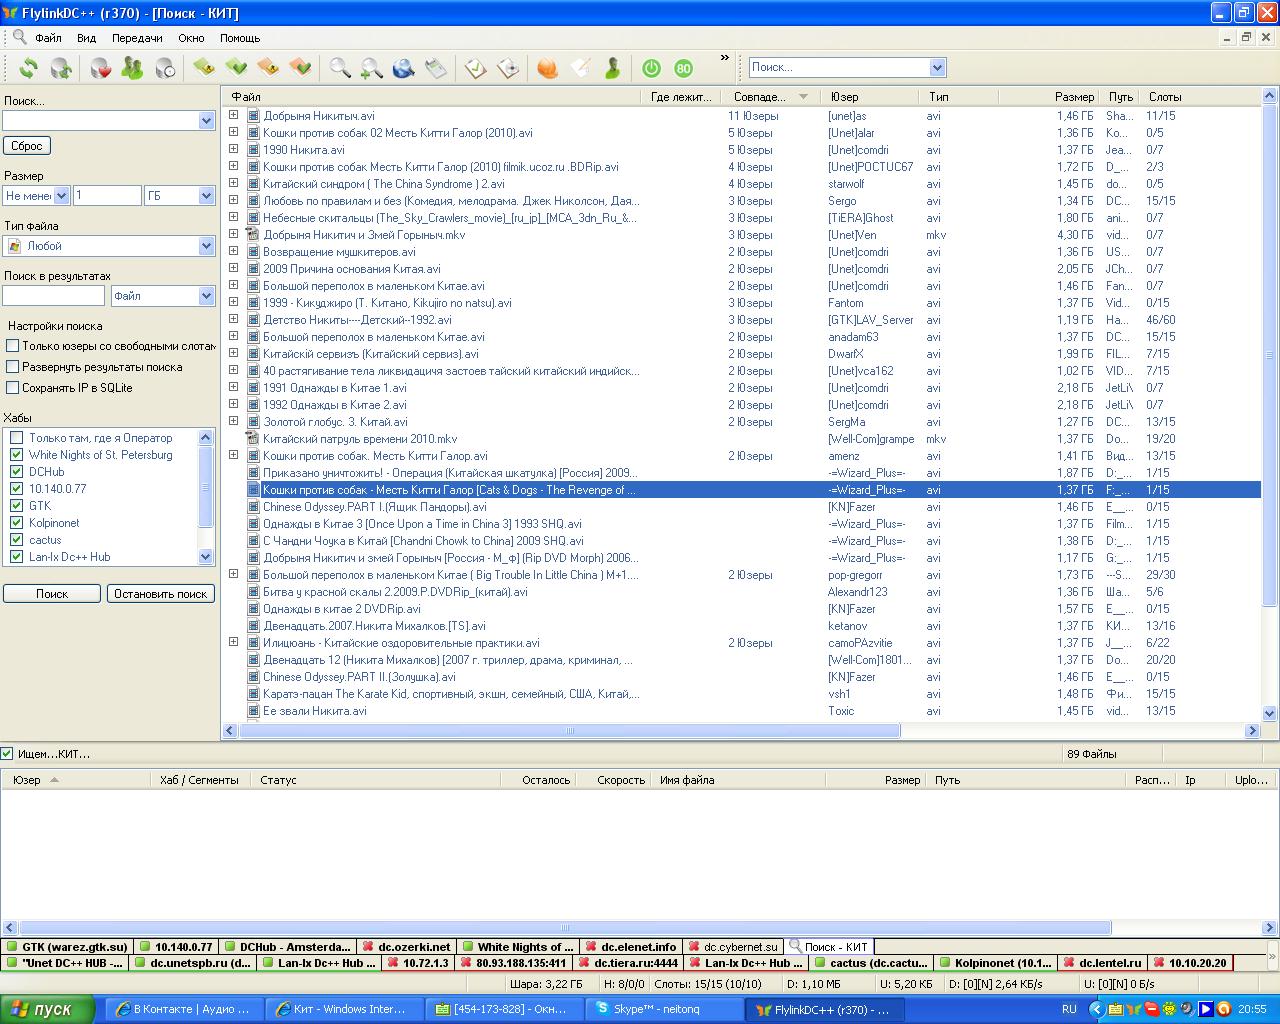Open the Передачи menu
The width and height of the screenshot is (1280, 1024).
tap(137, 38)
